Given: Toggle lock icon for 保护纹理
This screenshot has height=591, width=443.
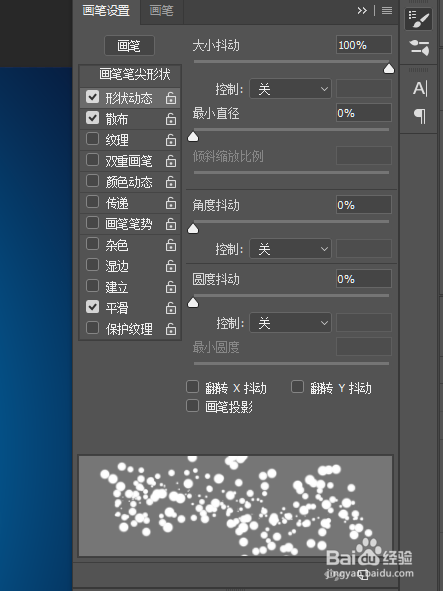Looking at the screenshot, I should tap(171, 329).
